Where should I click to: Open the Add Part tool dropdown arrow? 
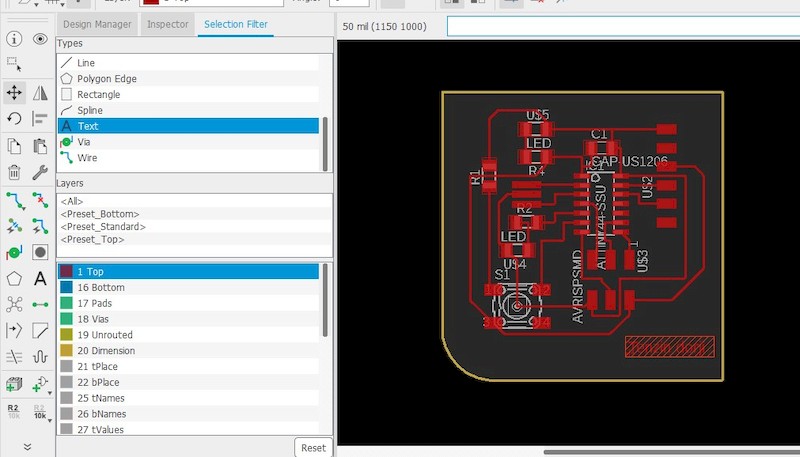49,393
